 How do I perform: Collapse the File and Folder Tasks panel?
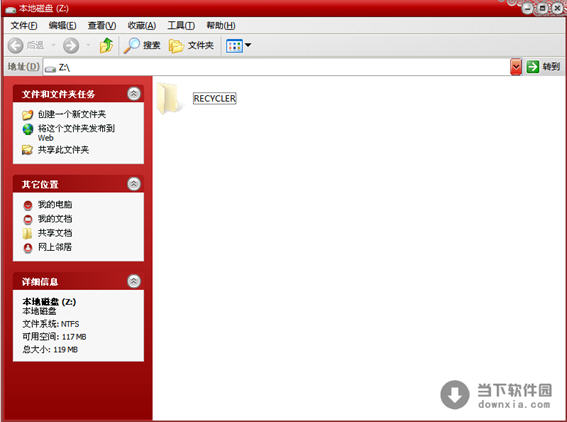[x=134, y=94]
